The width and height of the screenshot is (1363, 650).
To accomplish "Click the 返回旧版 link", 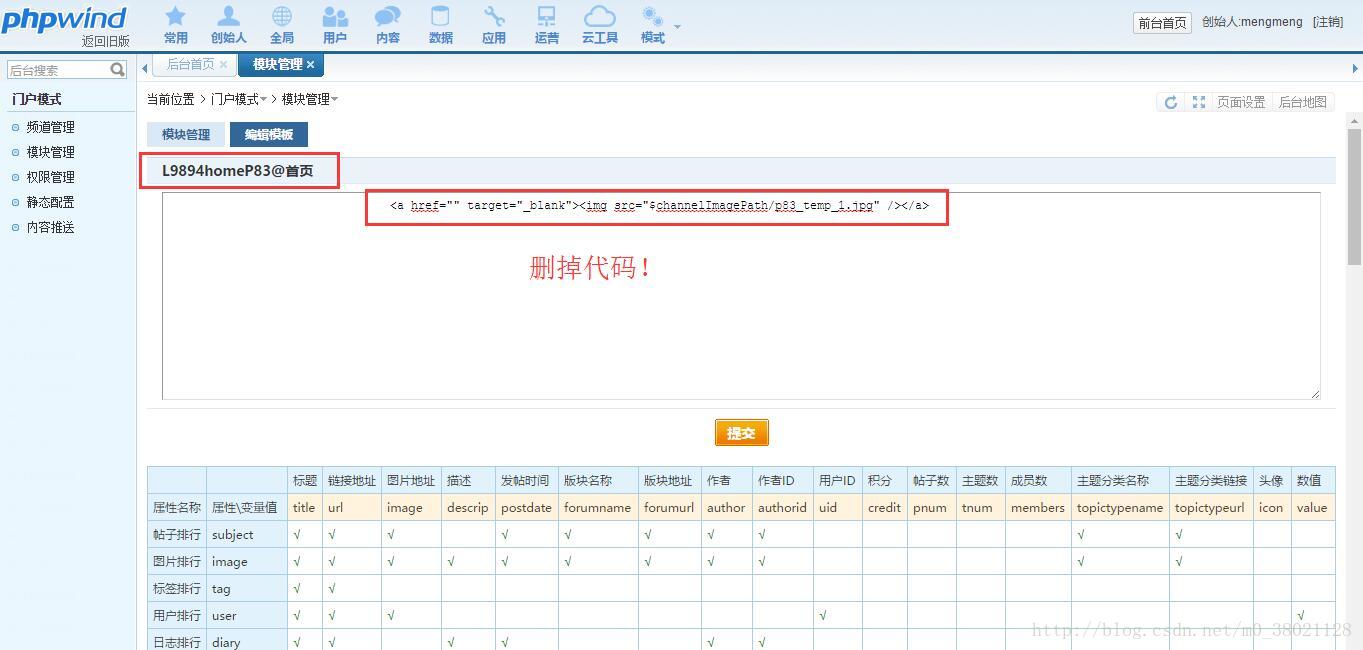I will (x=106, y=41).
